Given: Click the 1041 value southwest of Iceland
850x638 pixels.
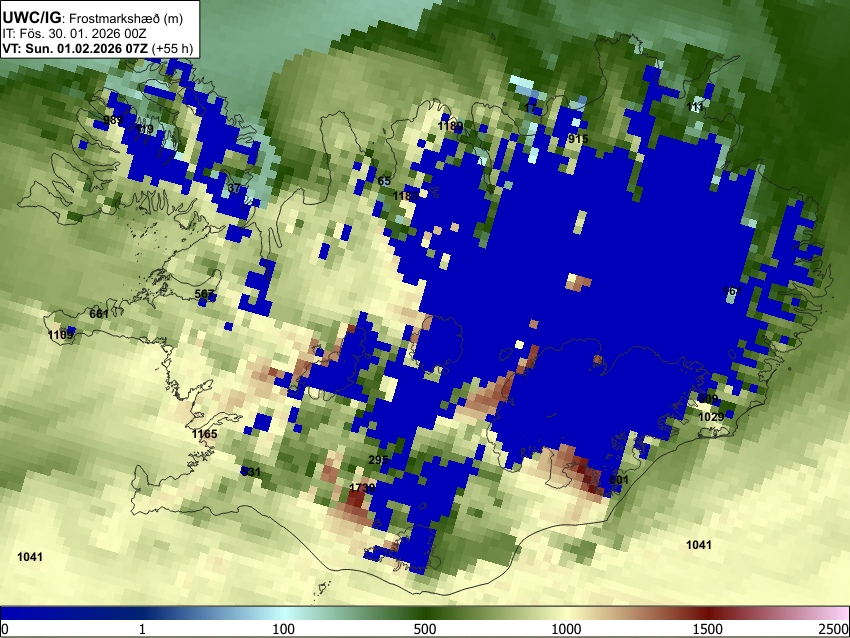Looking at the screenshot, I should (x=30, y=557).
